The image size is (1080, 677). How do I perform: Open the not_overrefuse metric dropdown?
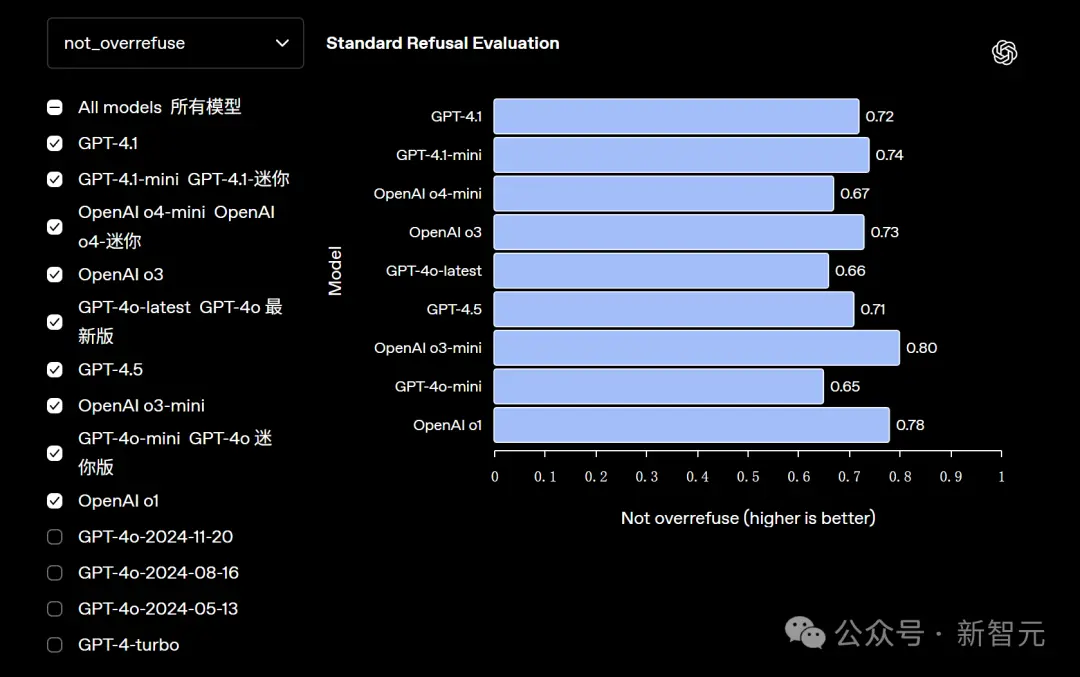pyautogui.click(x=174, y=43)
